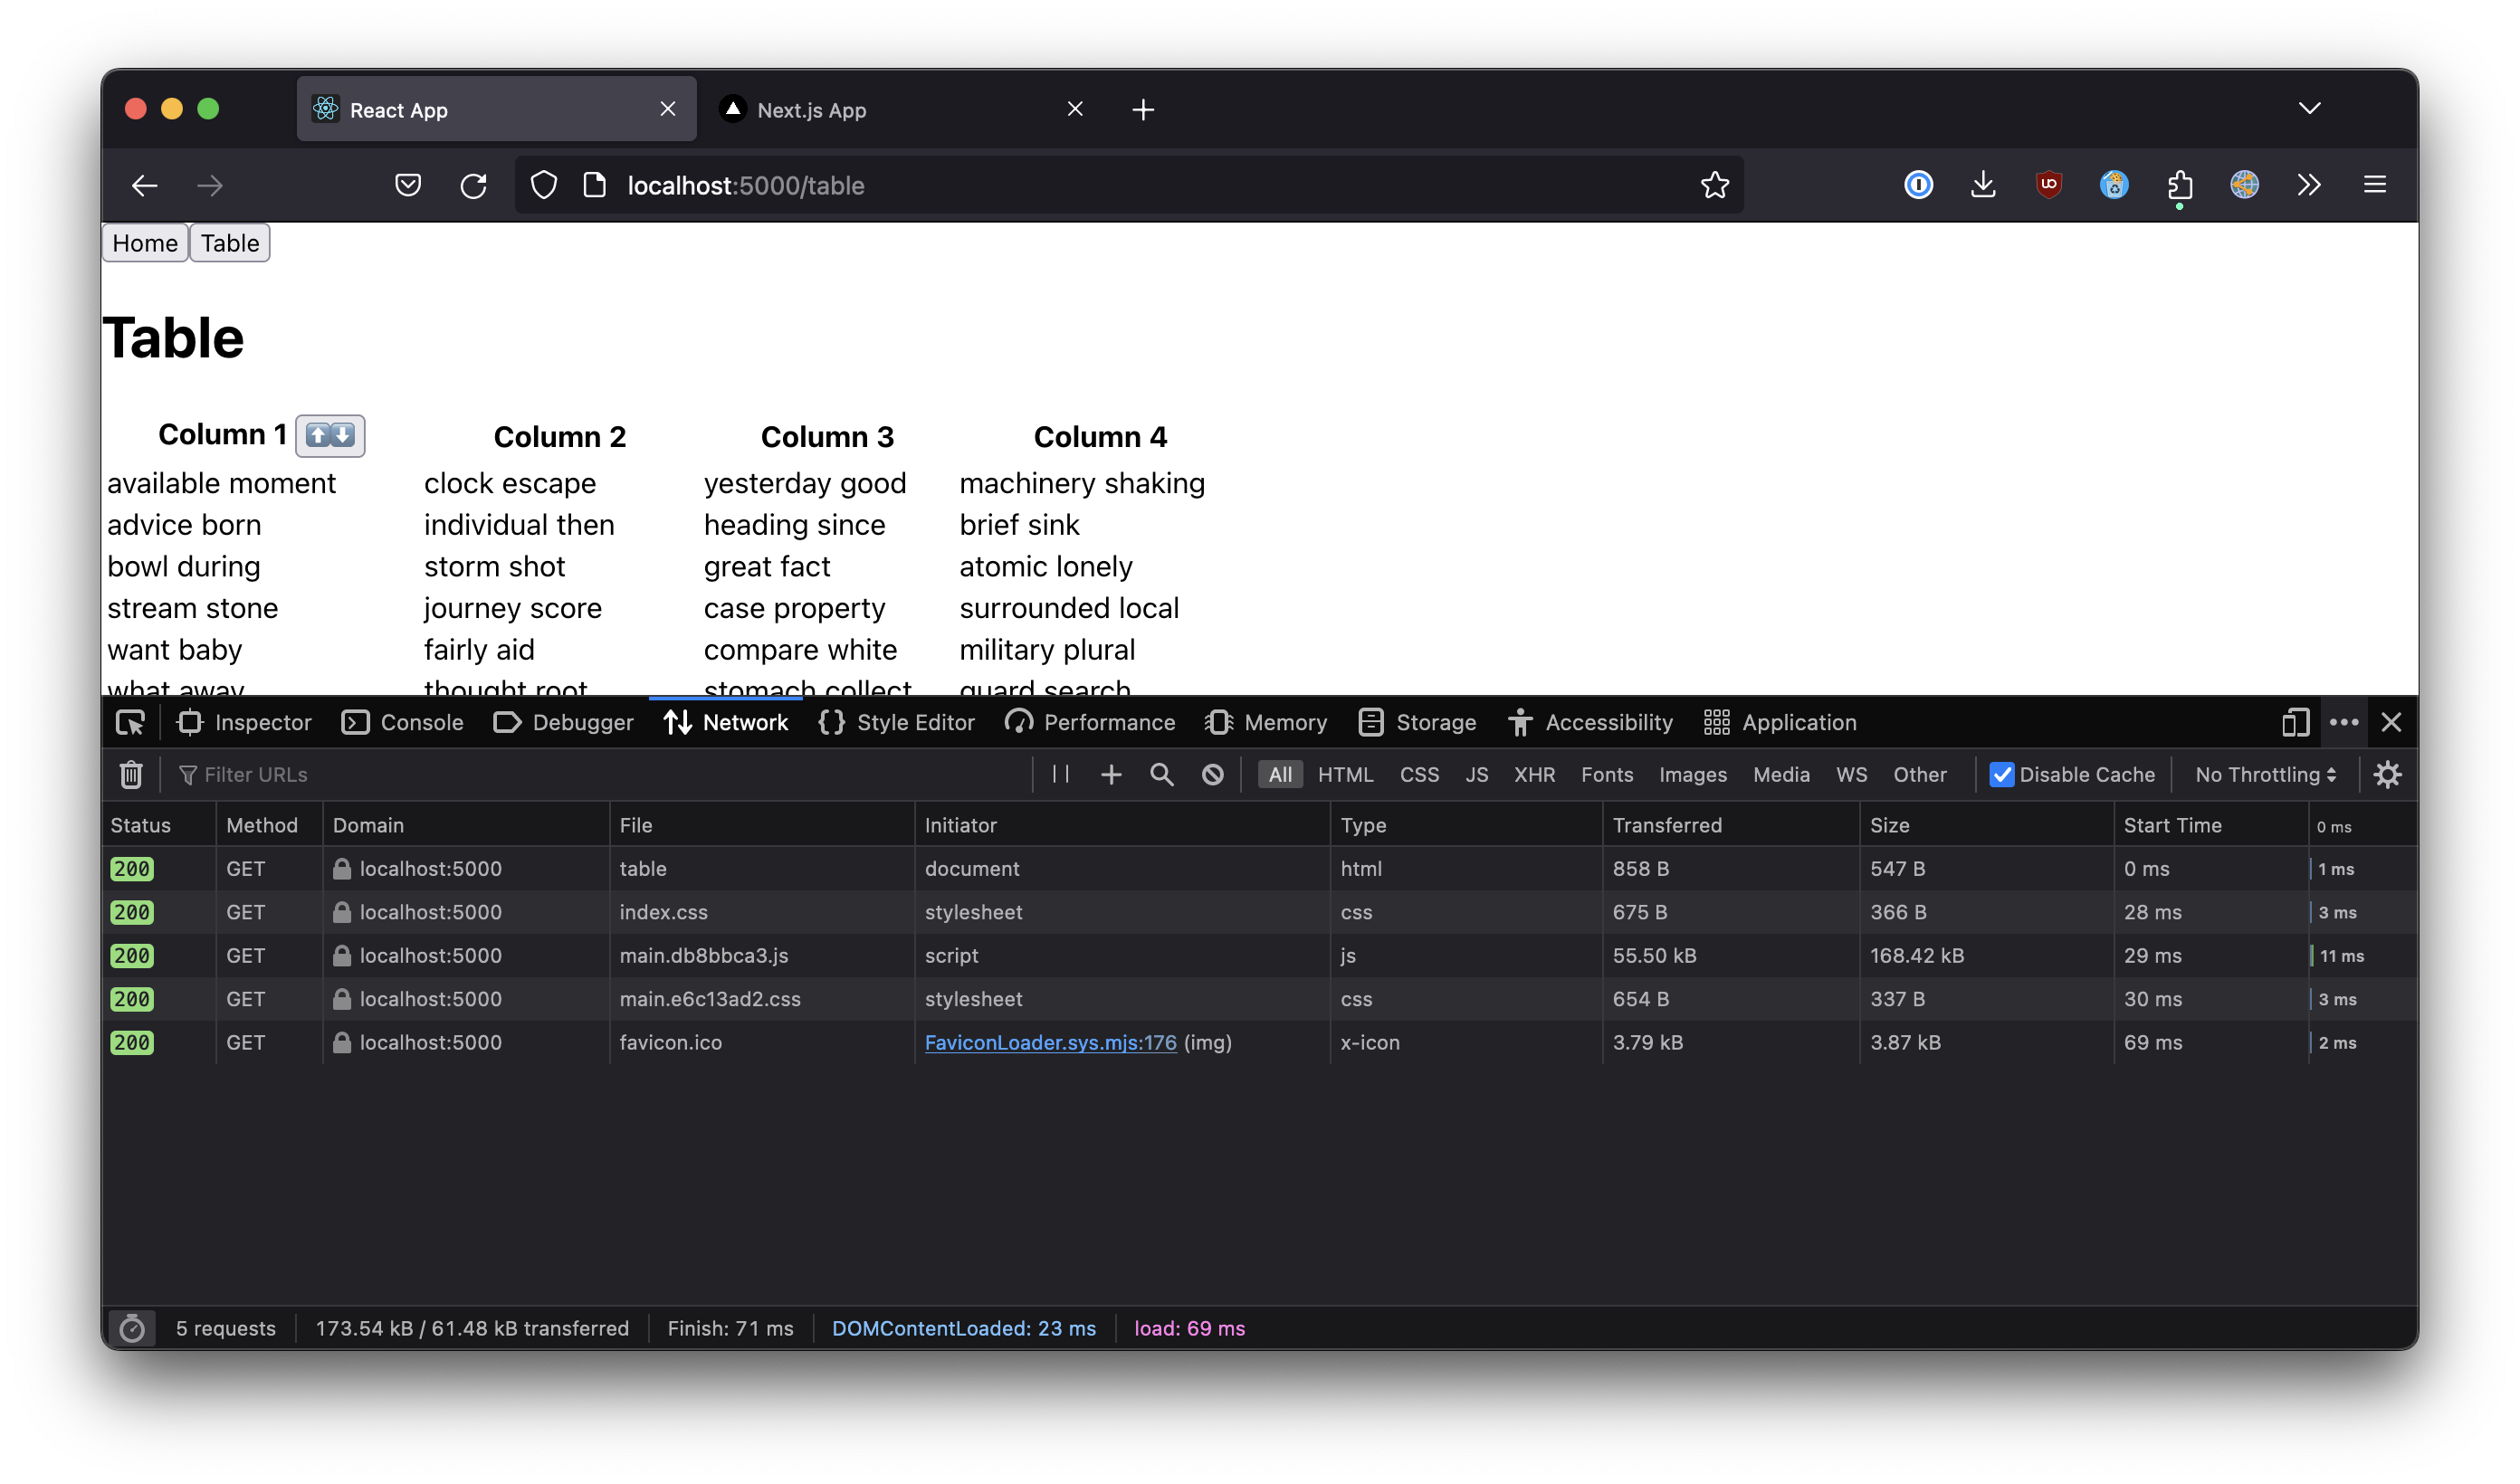Filter requests by Other

click(1919, 774)
